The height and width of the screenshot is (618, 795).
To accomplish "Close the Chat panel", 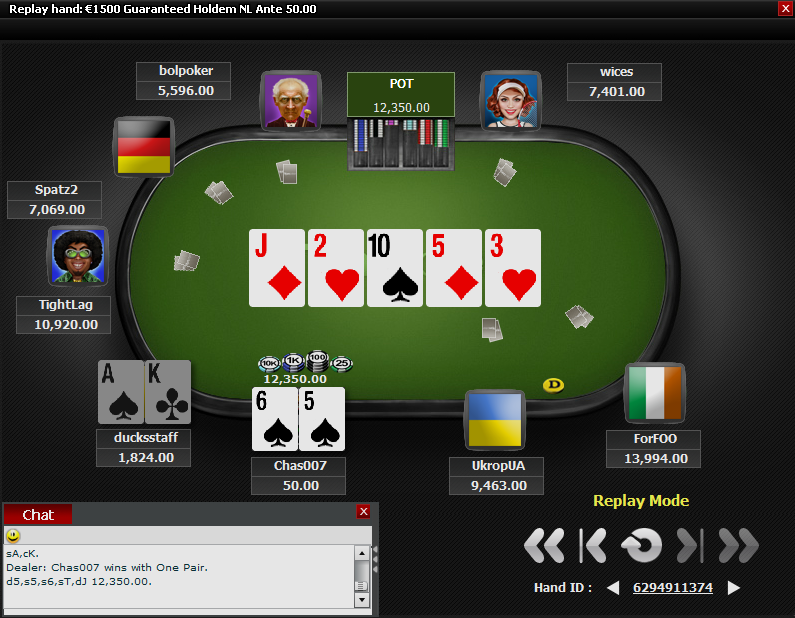I will coord(364,512).
